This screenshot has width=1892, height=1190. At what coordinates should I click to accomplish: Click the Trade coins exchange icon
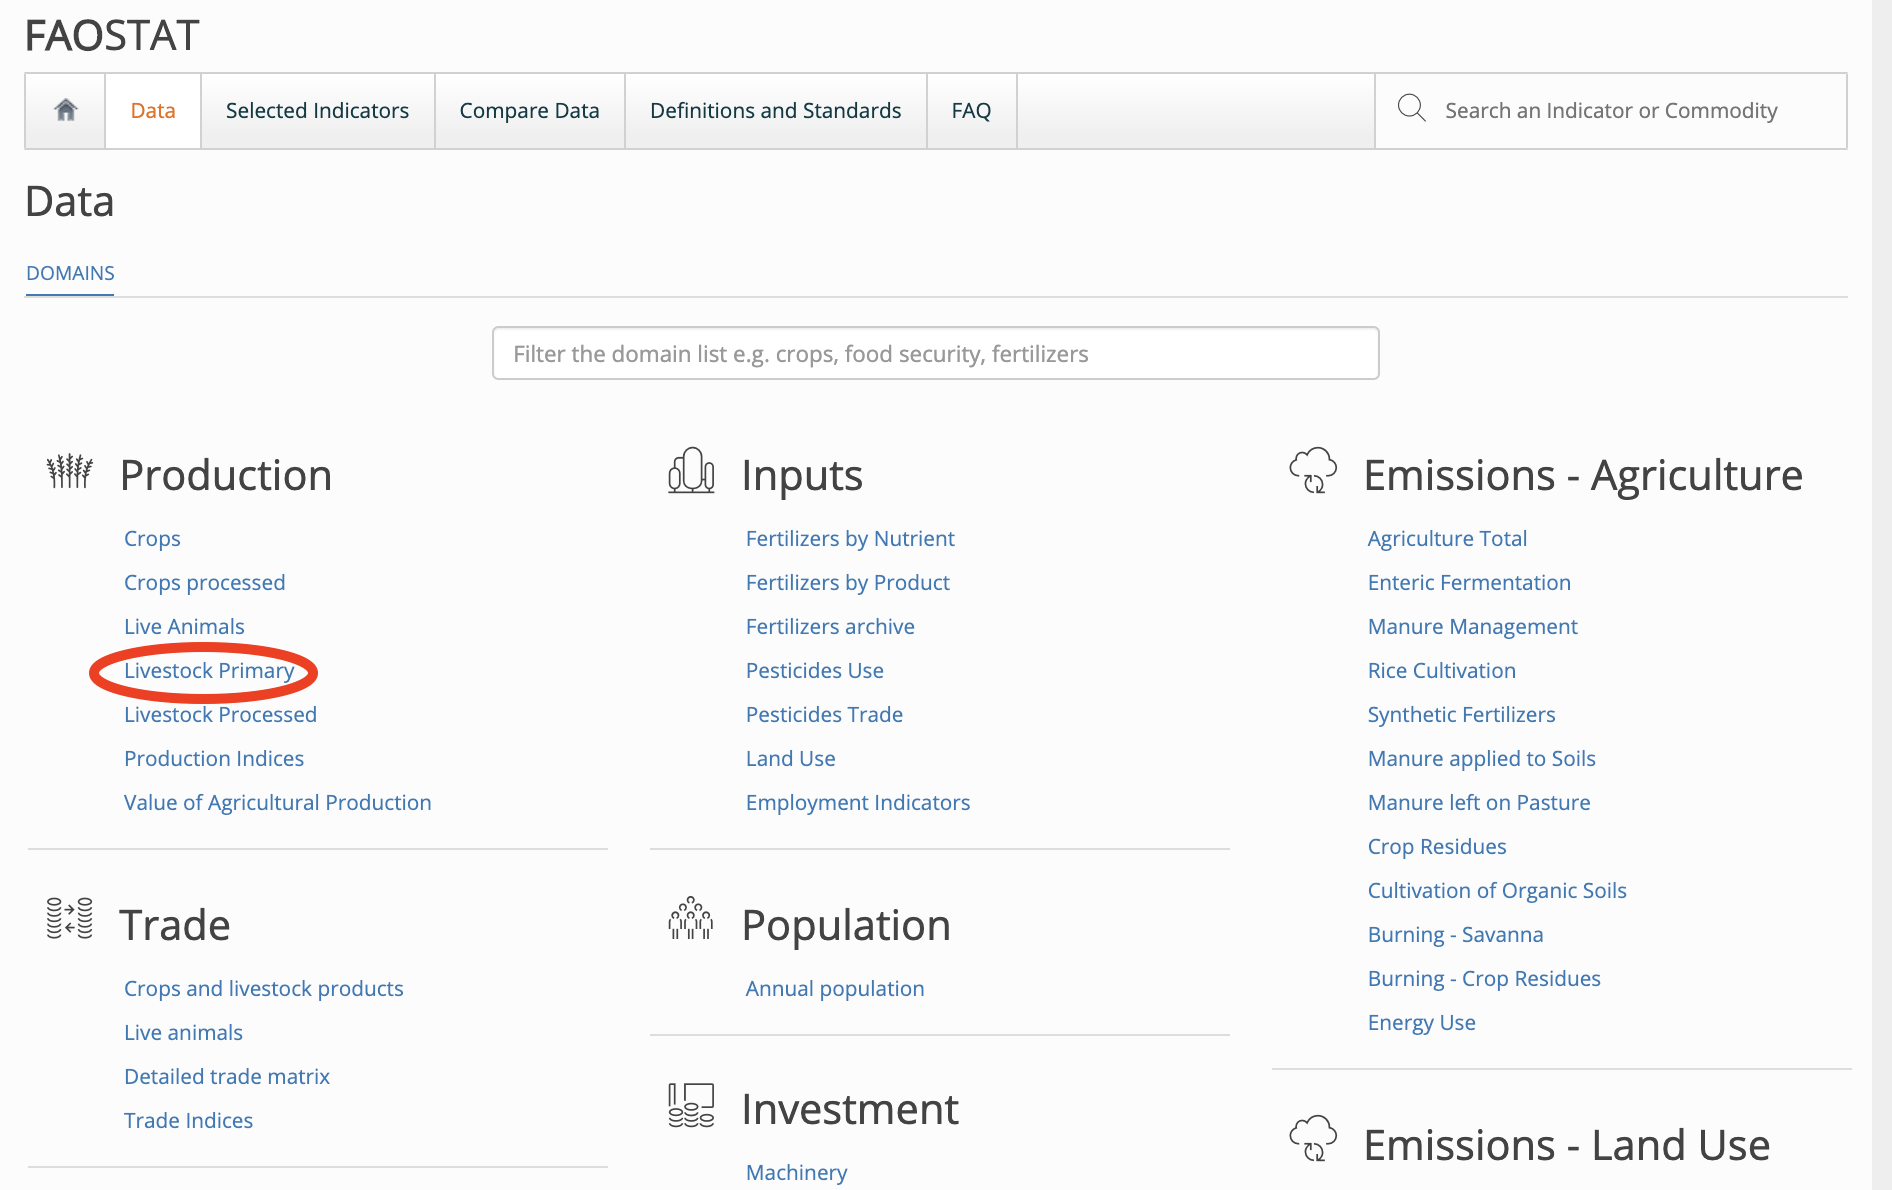click(x=70, y=918)
